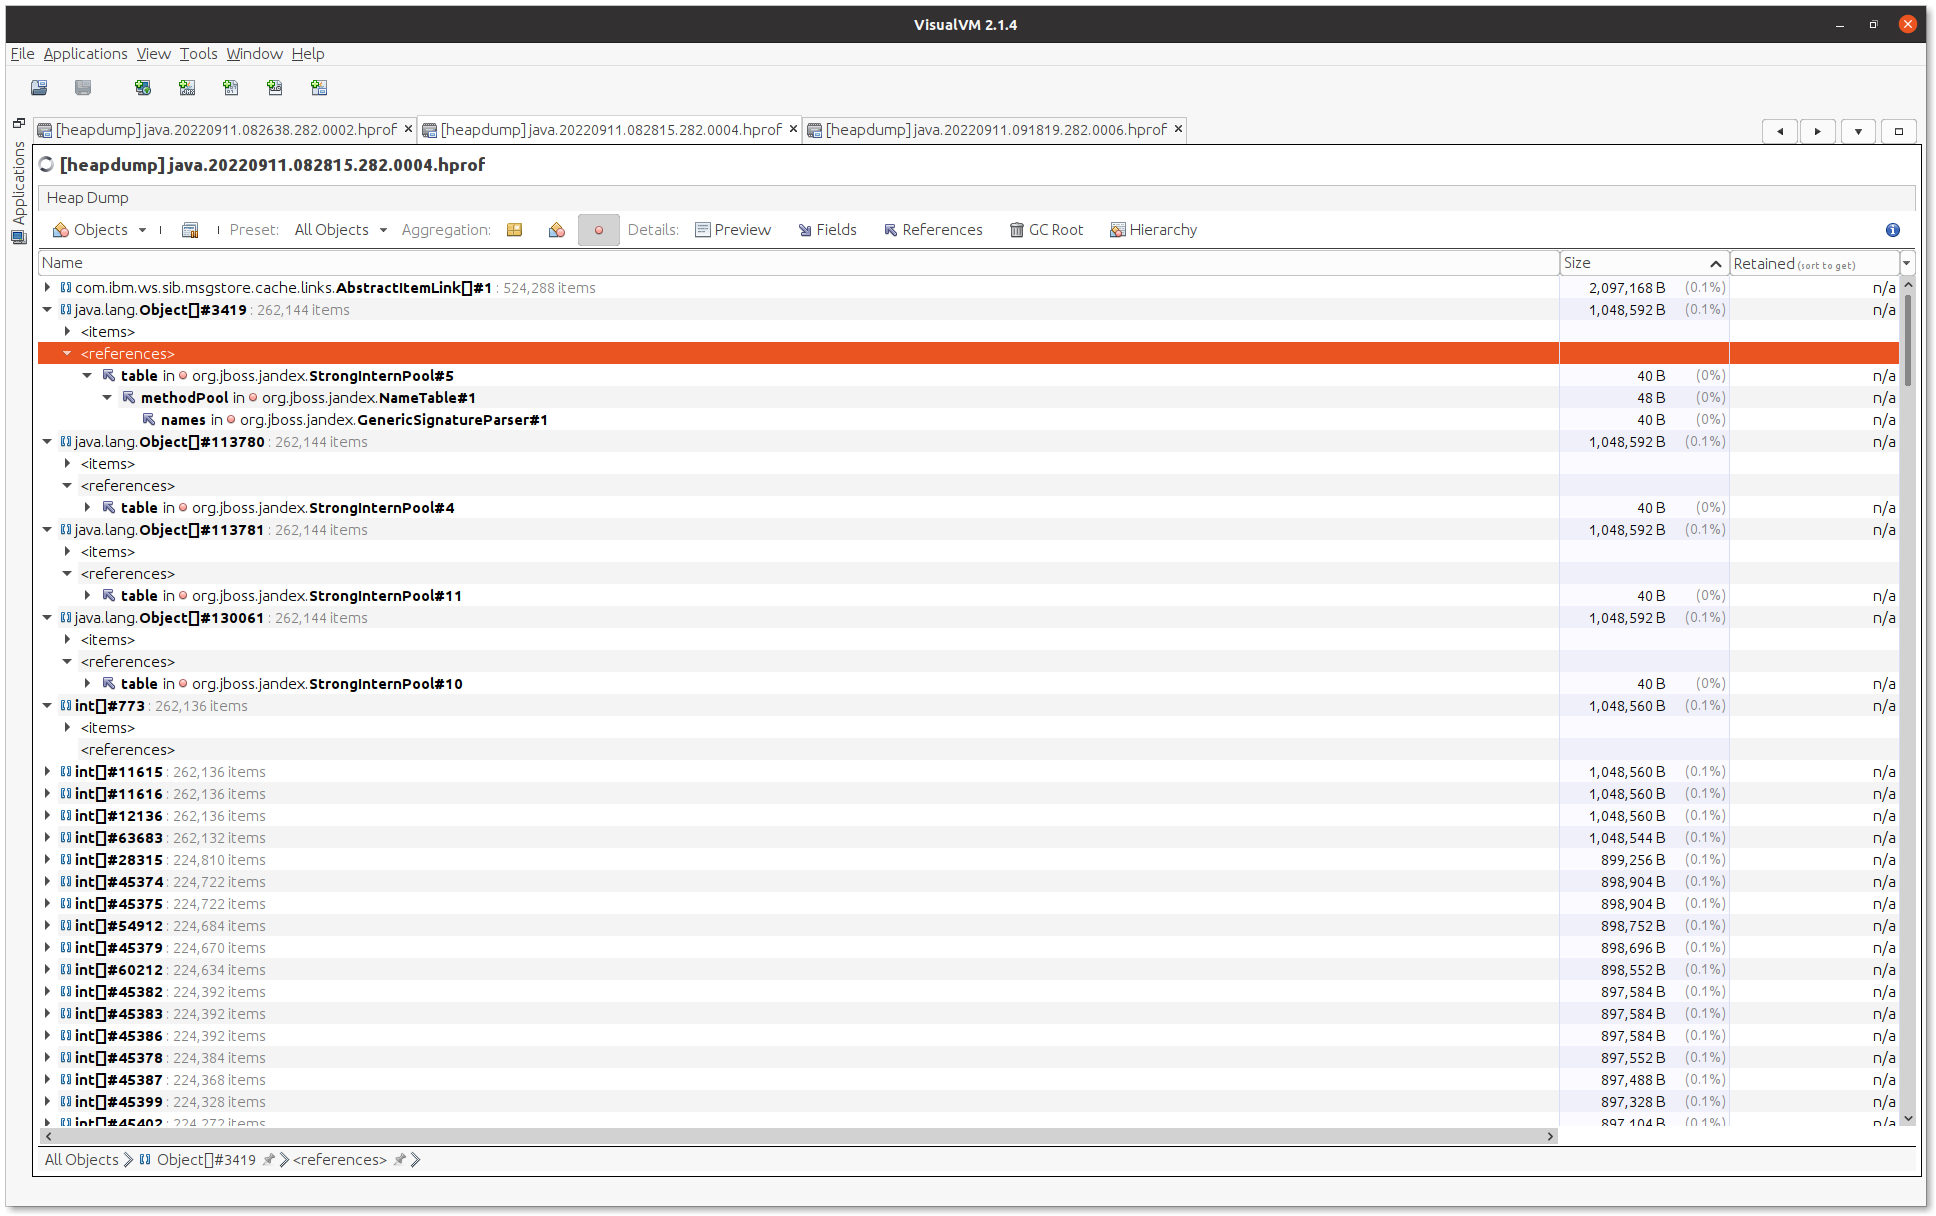Toggle the References details view
Image resolution: width=1936 pixels, height=1216 pixels.
[933, 230]
